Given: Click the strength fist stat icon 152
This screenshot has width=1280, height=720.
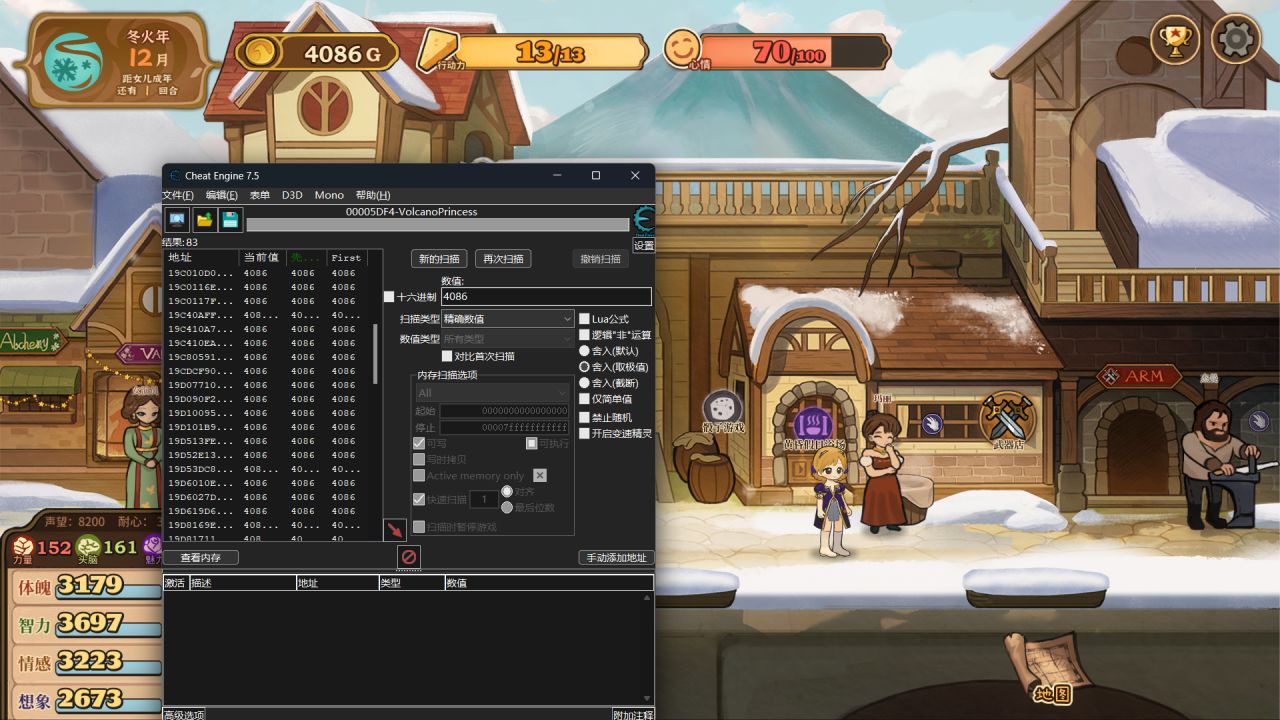Looking at the screenshot, I should tap(21, 547).
